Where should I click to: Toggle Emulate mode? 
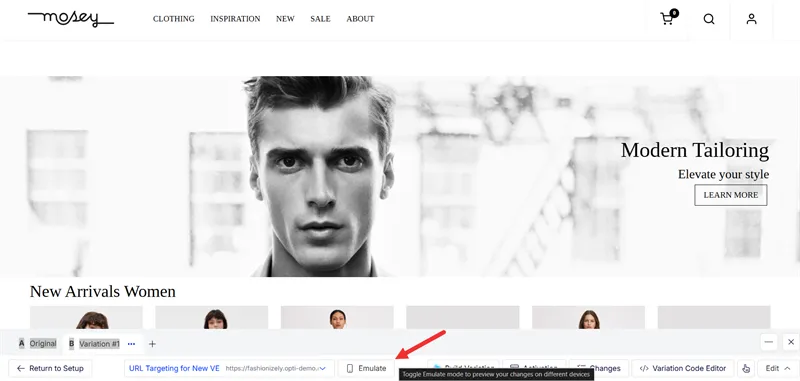[366, 368]
